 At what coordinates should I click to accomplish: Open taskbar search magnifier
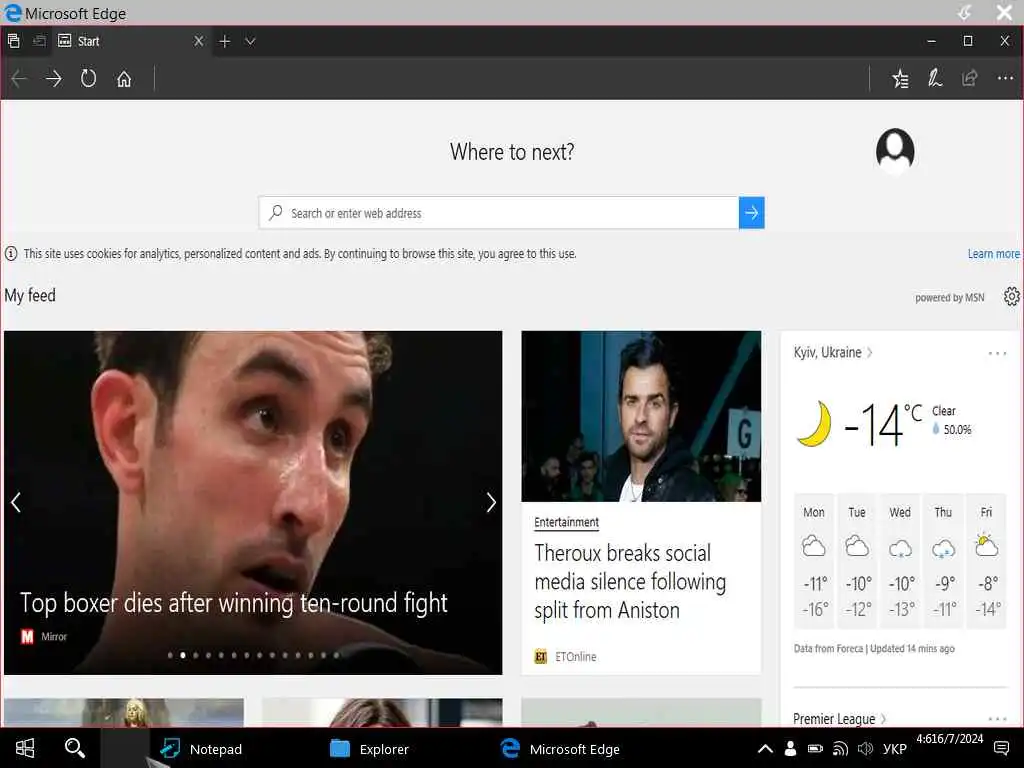tap(74, 748)
